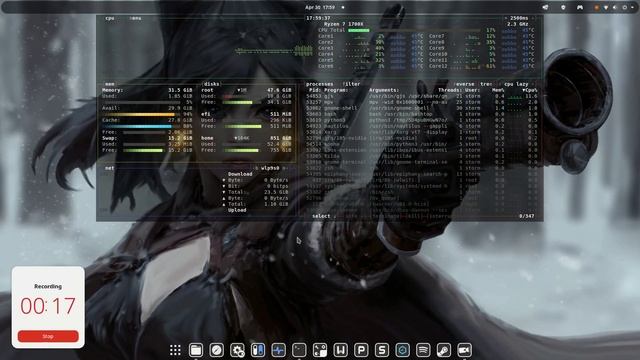
Task: Click the select option at processes bottom
Action: click(x=321, y=216)
